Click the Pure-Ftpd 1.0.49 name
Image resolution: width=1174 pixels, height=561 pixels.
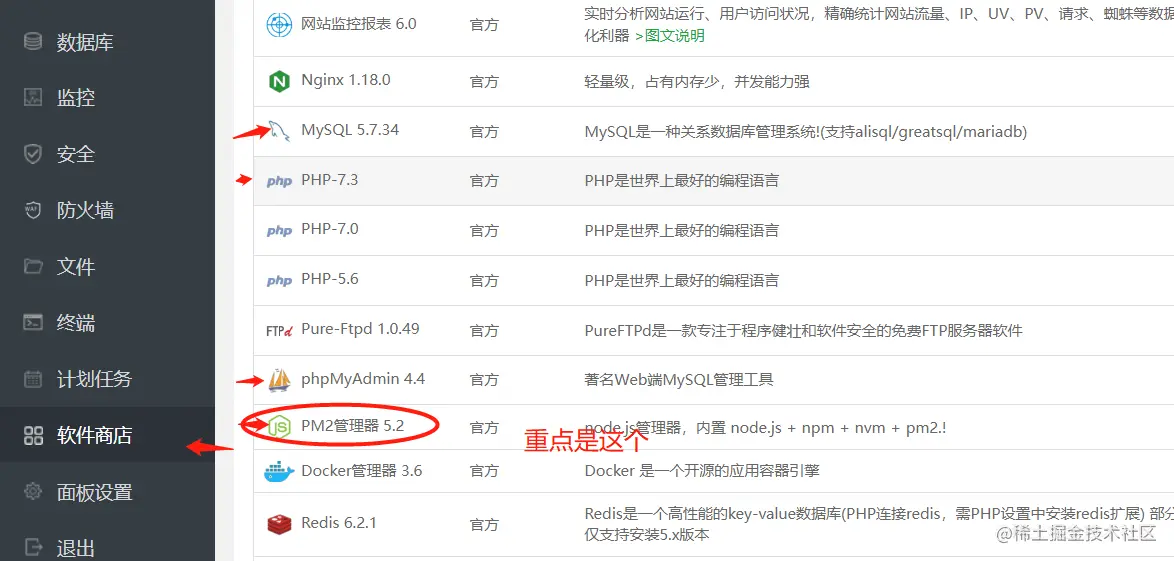point(360,329)
